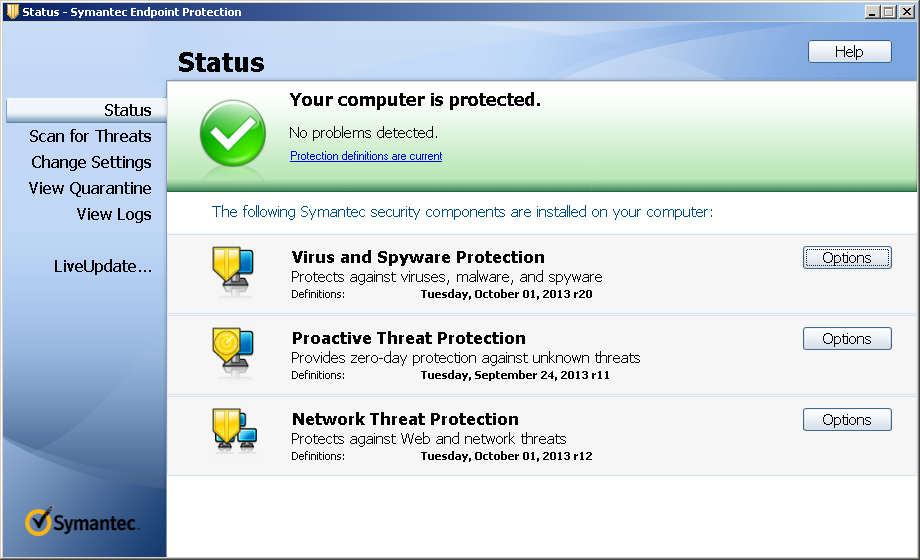Click the Virus and Spyware Protection heading
This screenshot has width=920, height=560.
[418, 257]
